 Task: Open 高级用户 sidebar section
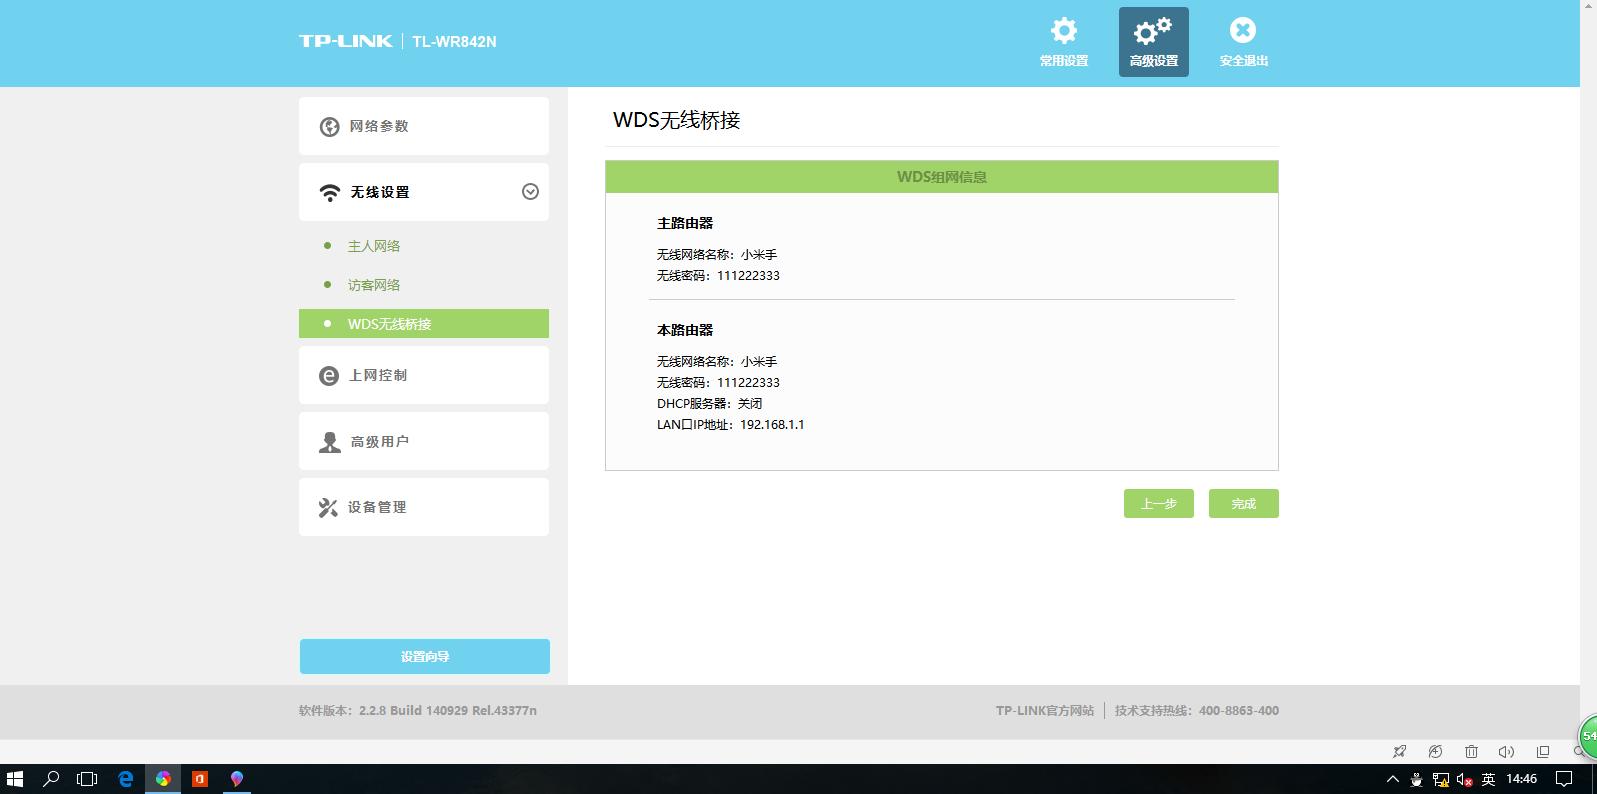(x=424, y=441)
